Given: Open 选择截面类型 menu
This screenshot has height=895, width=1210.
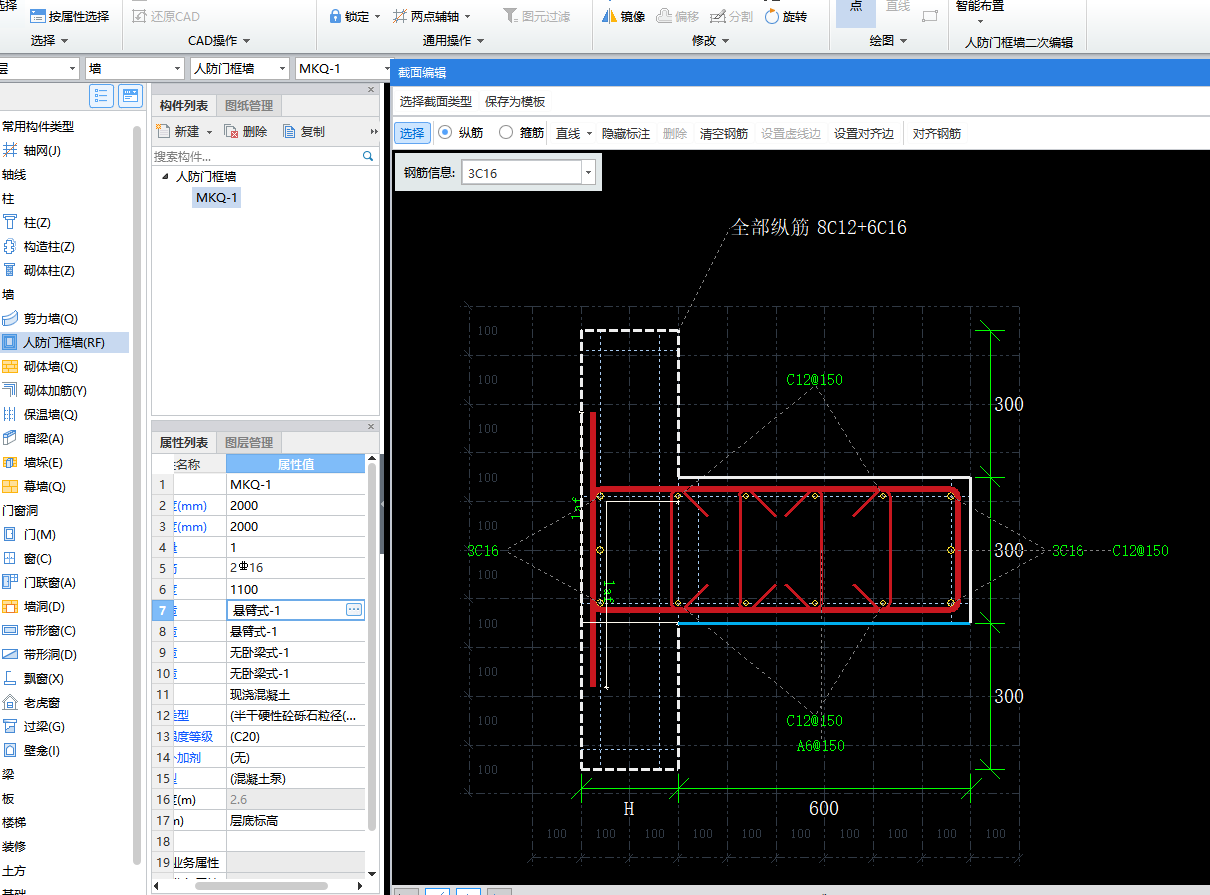Looking at the screenshot, I should pos(436,102).
